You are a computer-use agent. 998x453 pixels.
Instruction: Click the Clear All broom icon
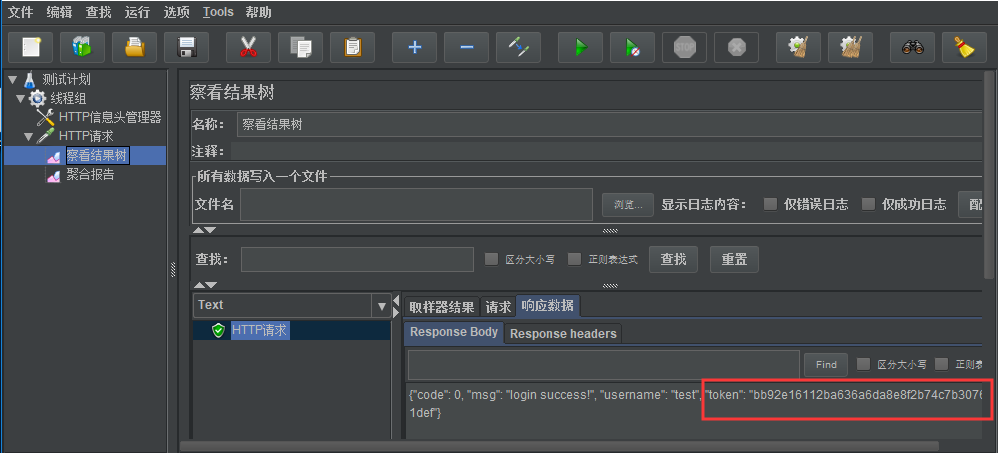964,47
